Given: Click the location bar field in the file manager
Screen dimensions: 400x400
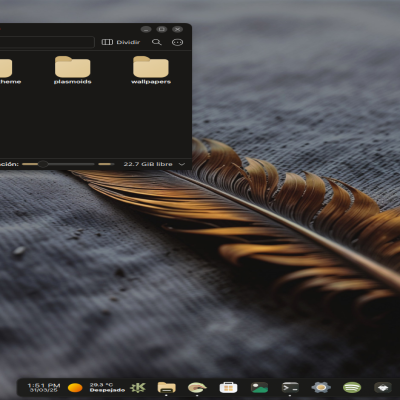Looking at the screenshot, I should (47, 42).
